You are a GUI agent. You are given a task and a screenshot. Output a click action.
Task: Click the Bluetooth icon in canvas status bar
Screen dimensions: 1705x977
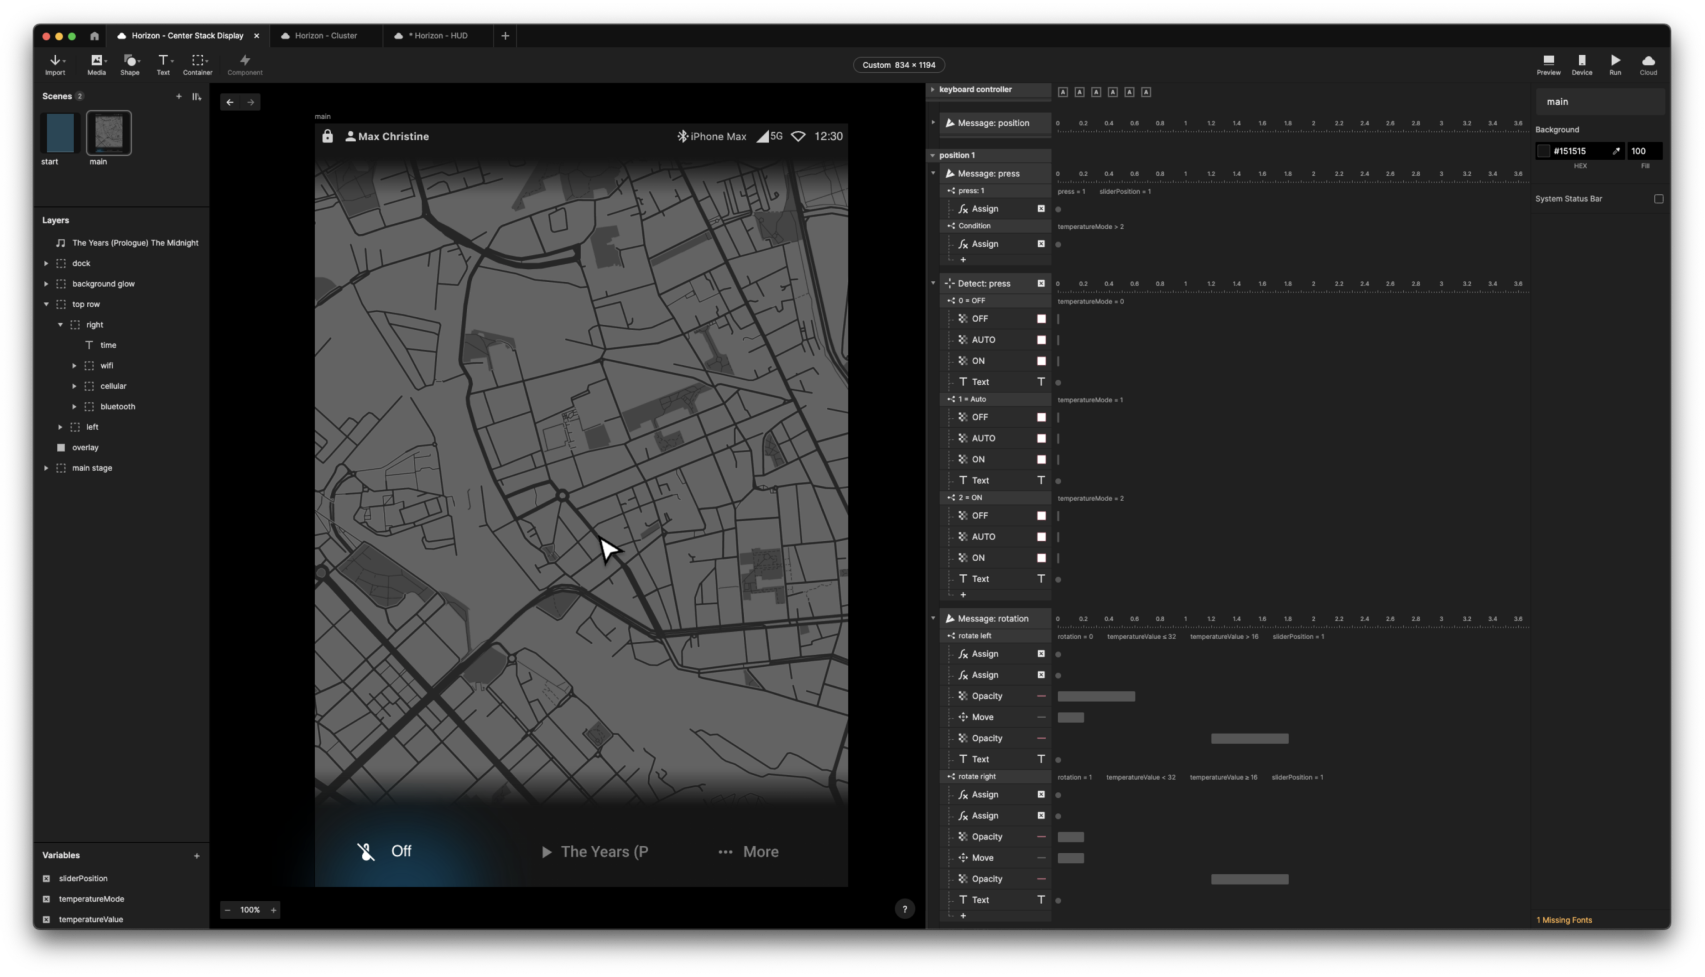683,136
